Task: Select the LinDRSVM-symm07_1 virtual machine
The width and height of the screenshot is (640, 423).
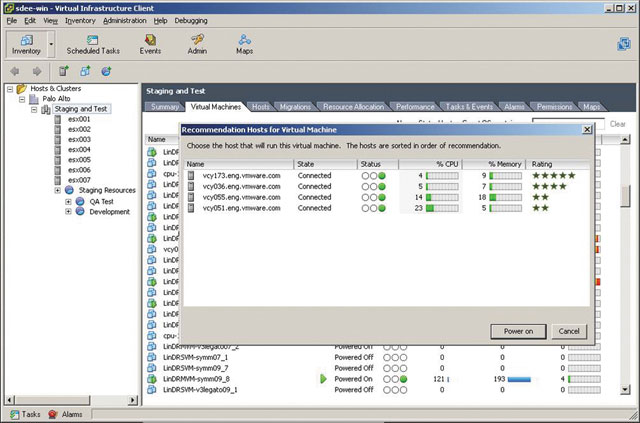Action: [x=196, y=357]
